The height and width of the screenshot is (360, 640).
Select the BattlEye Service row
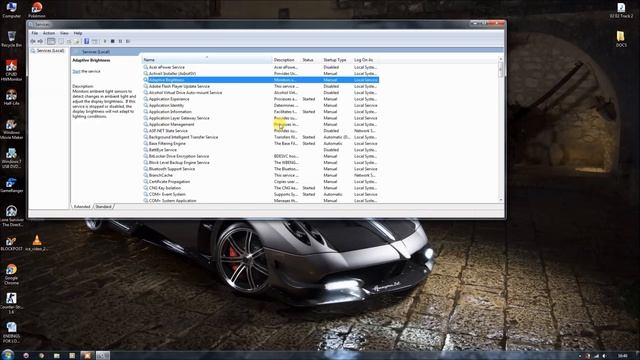(260, 150)
